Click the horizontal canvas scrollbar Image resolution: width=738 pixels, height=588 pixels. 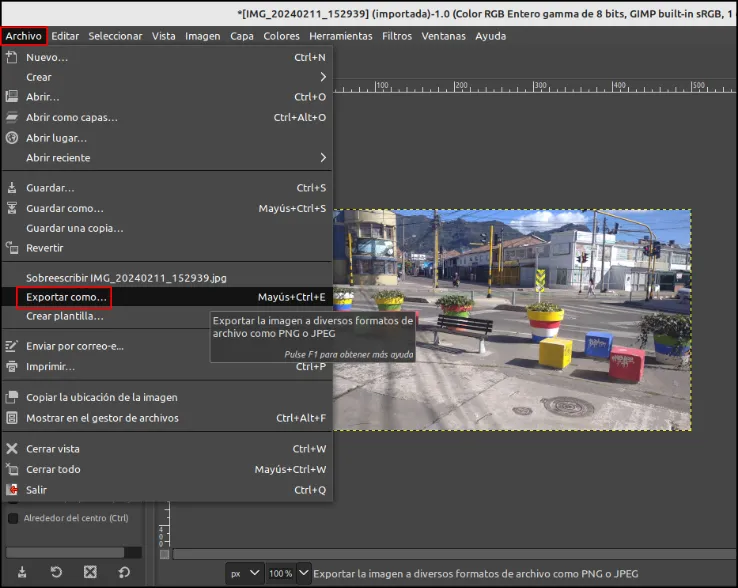(x=455, y=554)
